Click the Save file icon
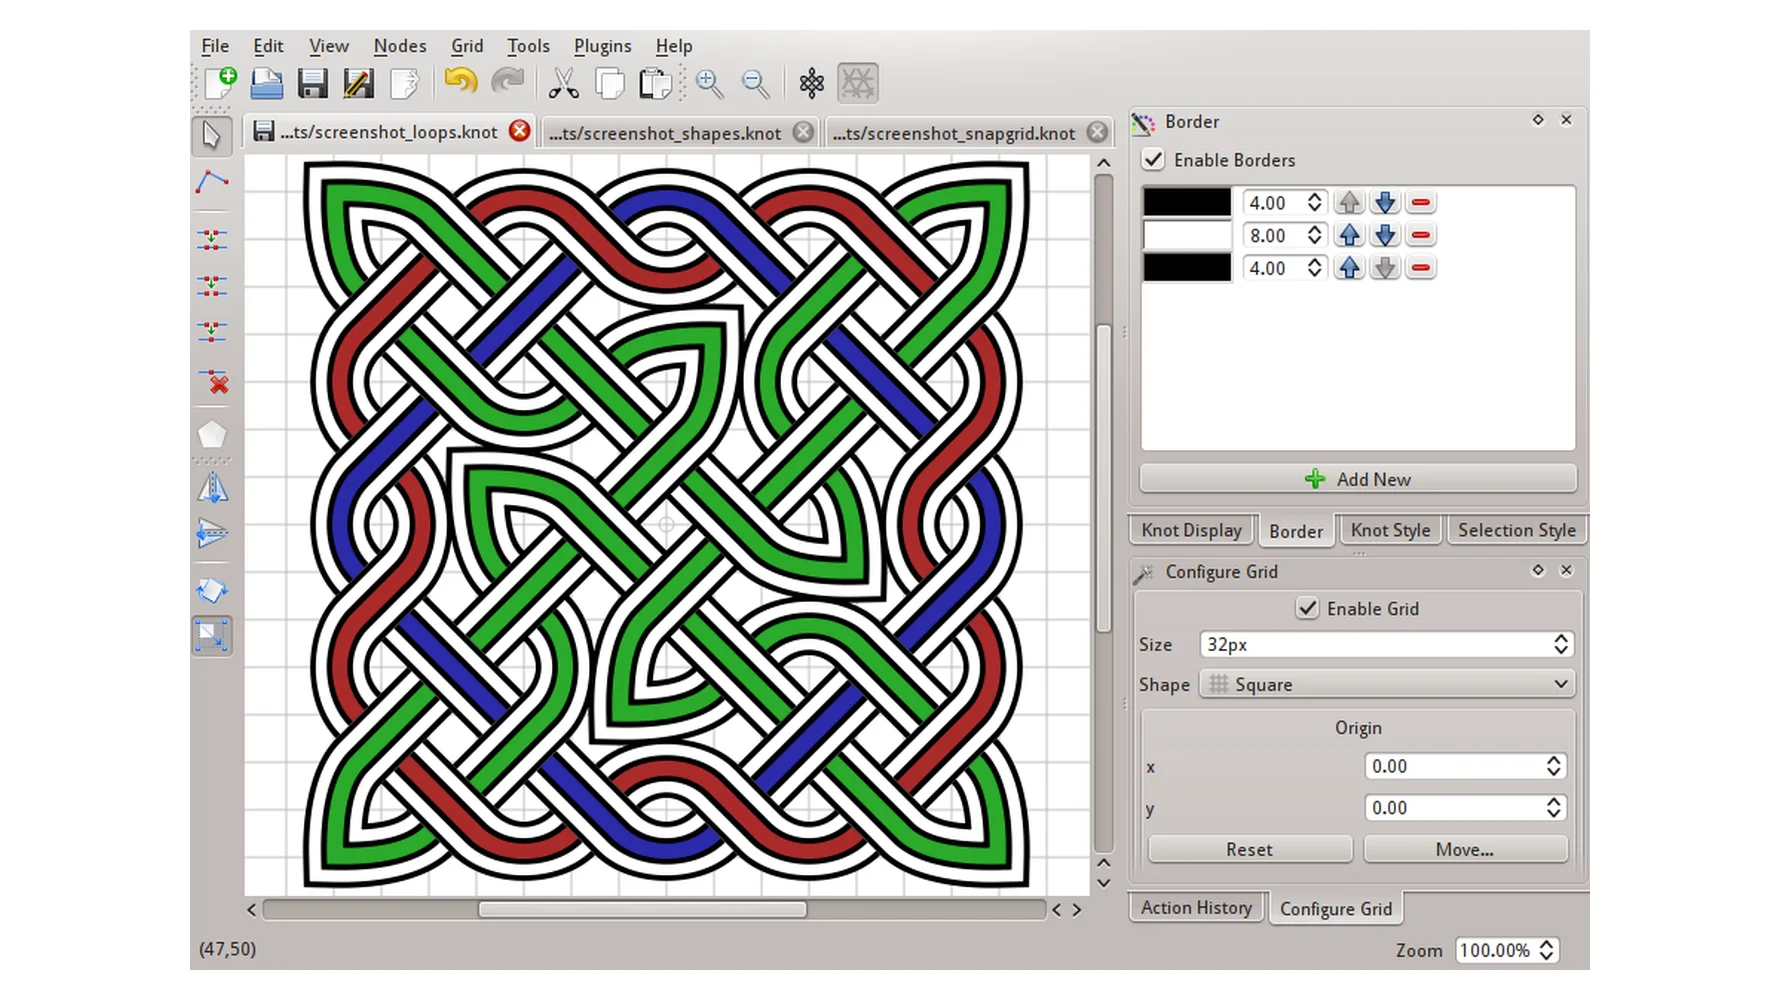The height and width of the screenshot is (1000, 1780). click(x=312, y=83)
